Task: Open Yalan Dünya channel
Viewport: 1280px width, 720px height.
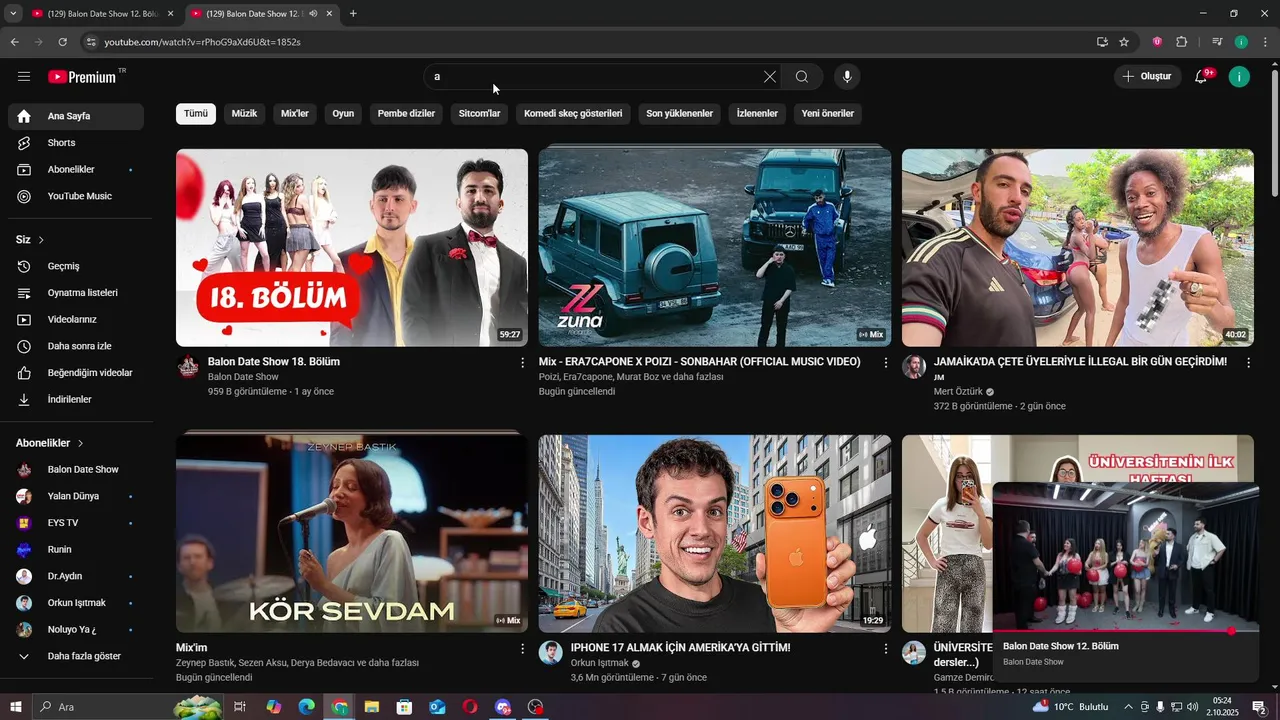Action: pos(76,496)
